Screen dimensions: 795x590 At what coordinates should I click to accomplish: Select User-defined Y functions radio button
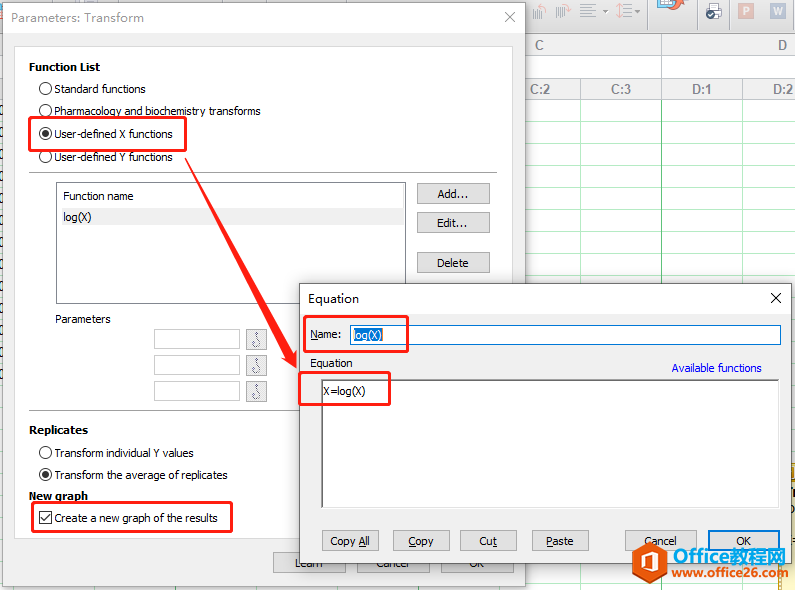tap(45, 157)
